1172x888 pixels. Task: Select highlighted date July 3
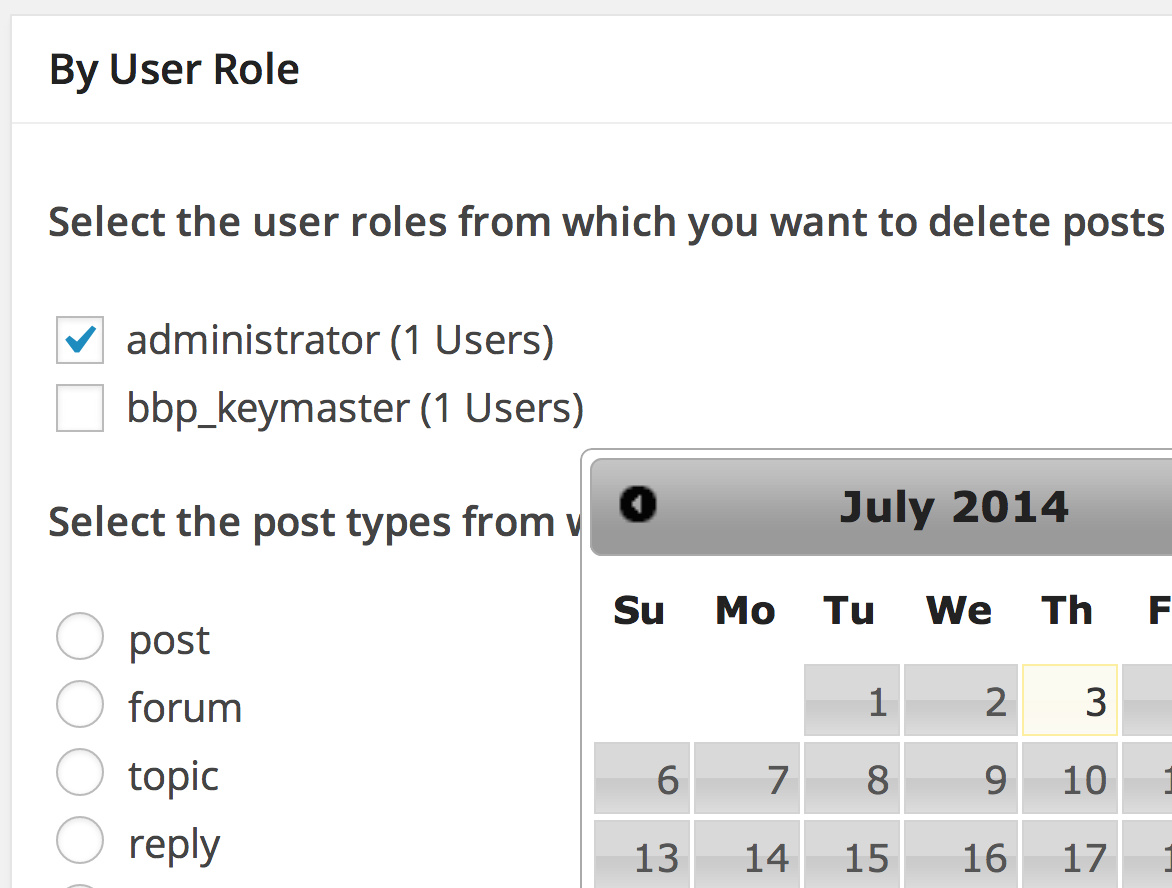[x=1070, y=700]
